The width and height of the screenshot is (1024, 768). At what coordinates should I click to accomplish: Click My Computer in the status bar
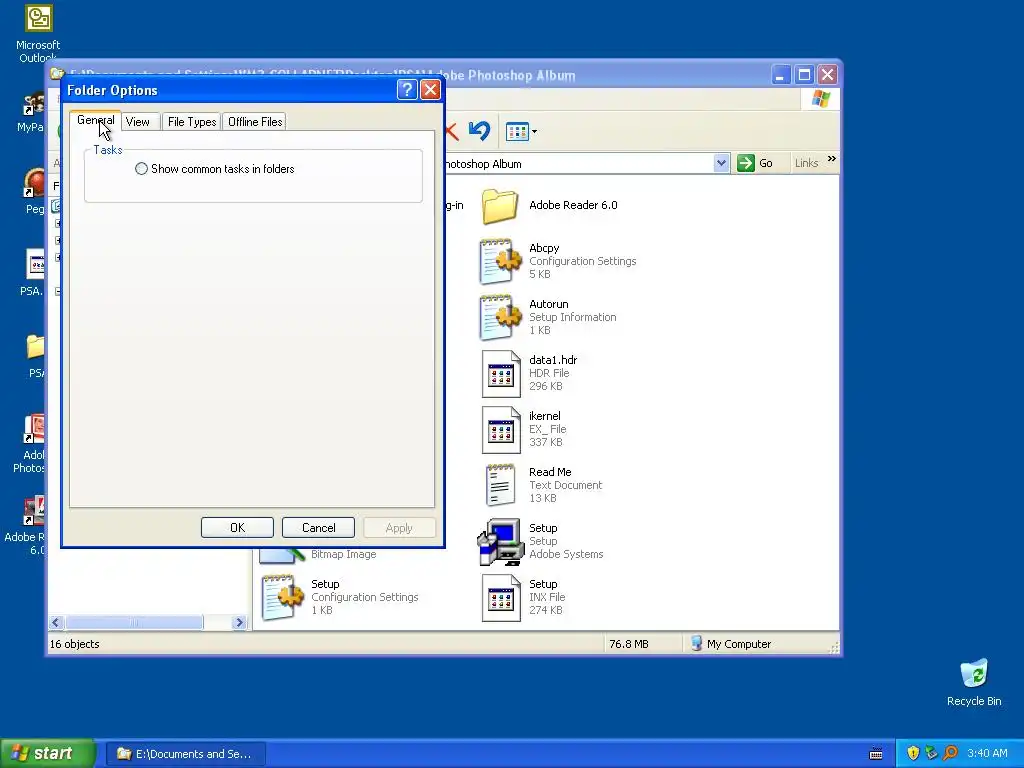click(731, 644)
